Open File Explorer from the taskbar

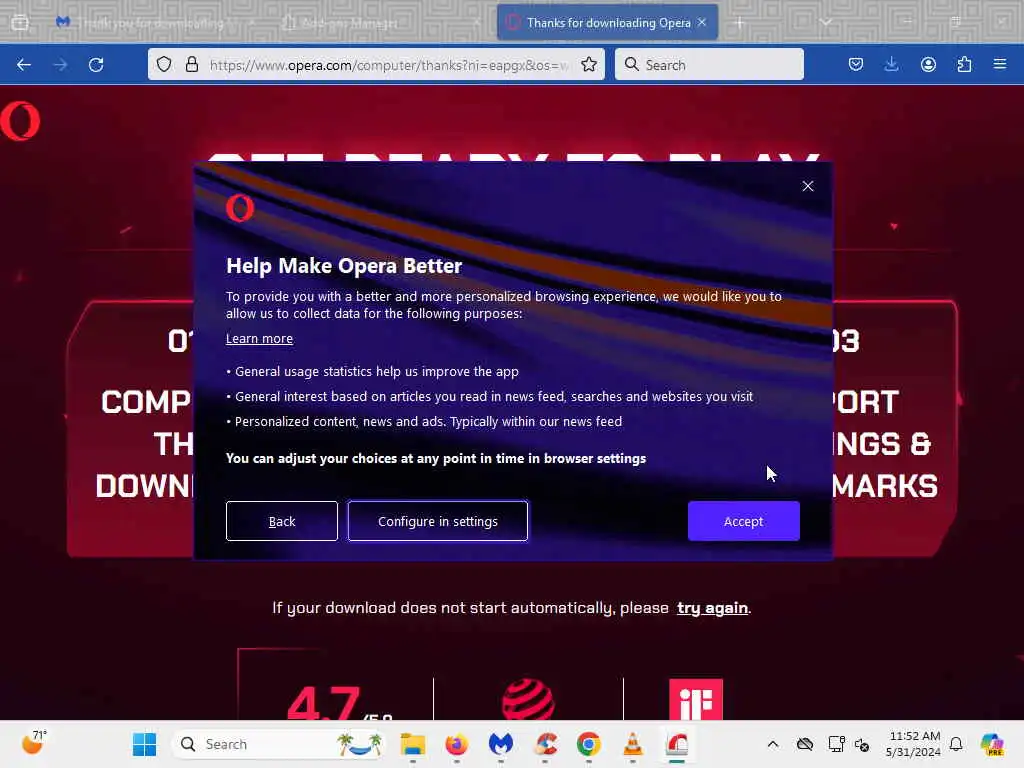413,744
